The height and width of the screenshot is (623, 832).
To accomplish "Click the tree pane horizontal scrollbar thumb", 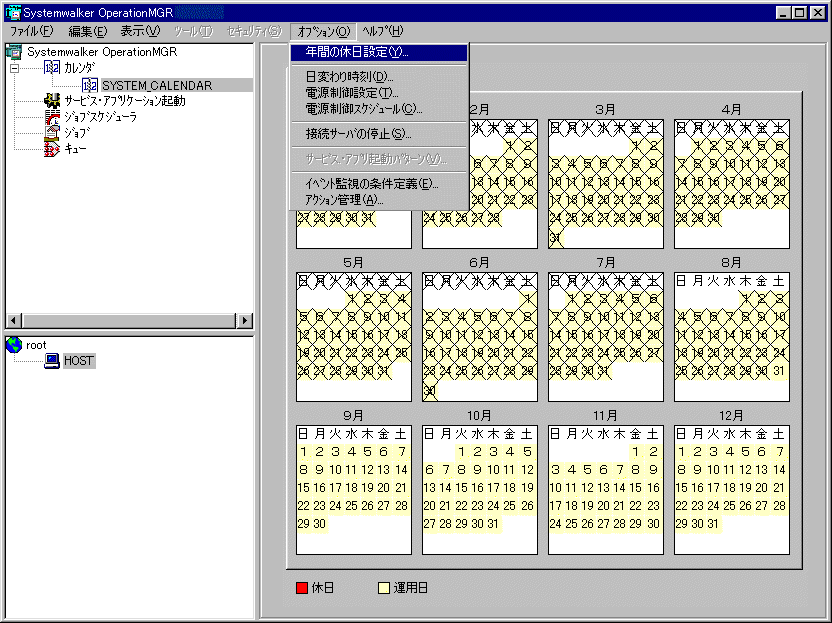I will pyautogui.click(x=129, y=321).
